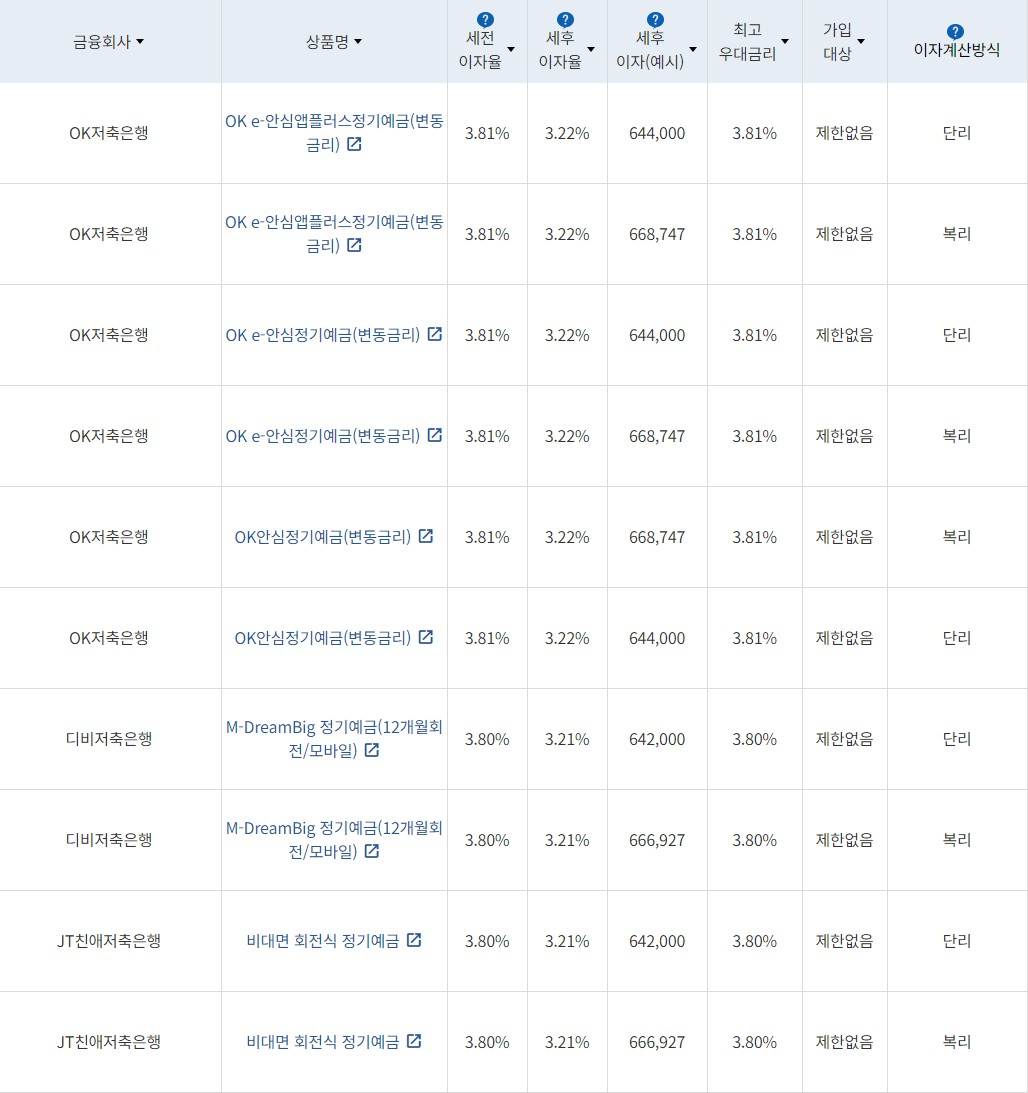
Task: Click the help icon beside 세전 이자율 header
Action: 484,17
